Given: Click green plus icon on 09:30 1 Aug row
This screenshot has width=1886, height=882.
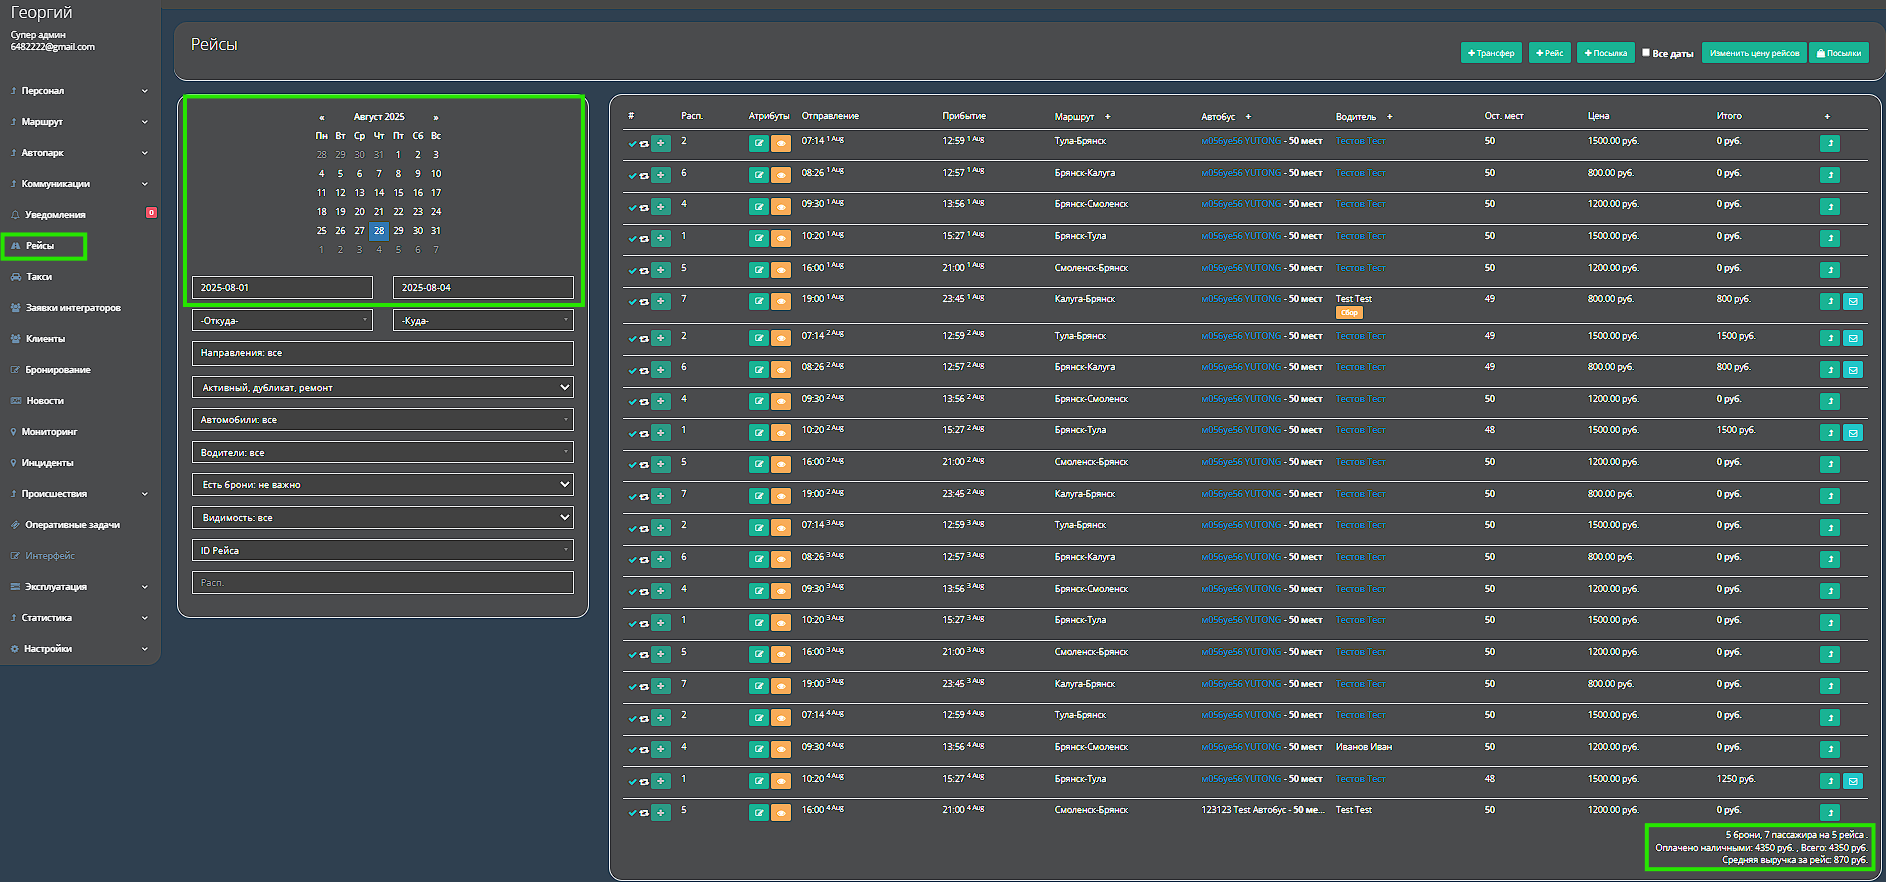Looking at the screenshot, I should [661, 207].
